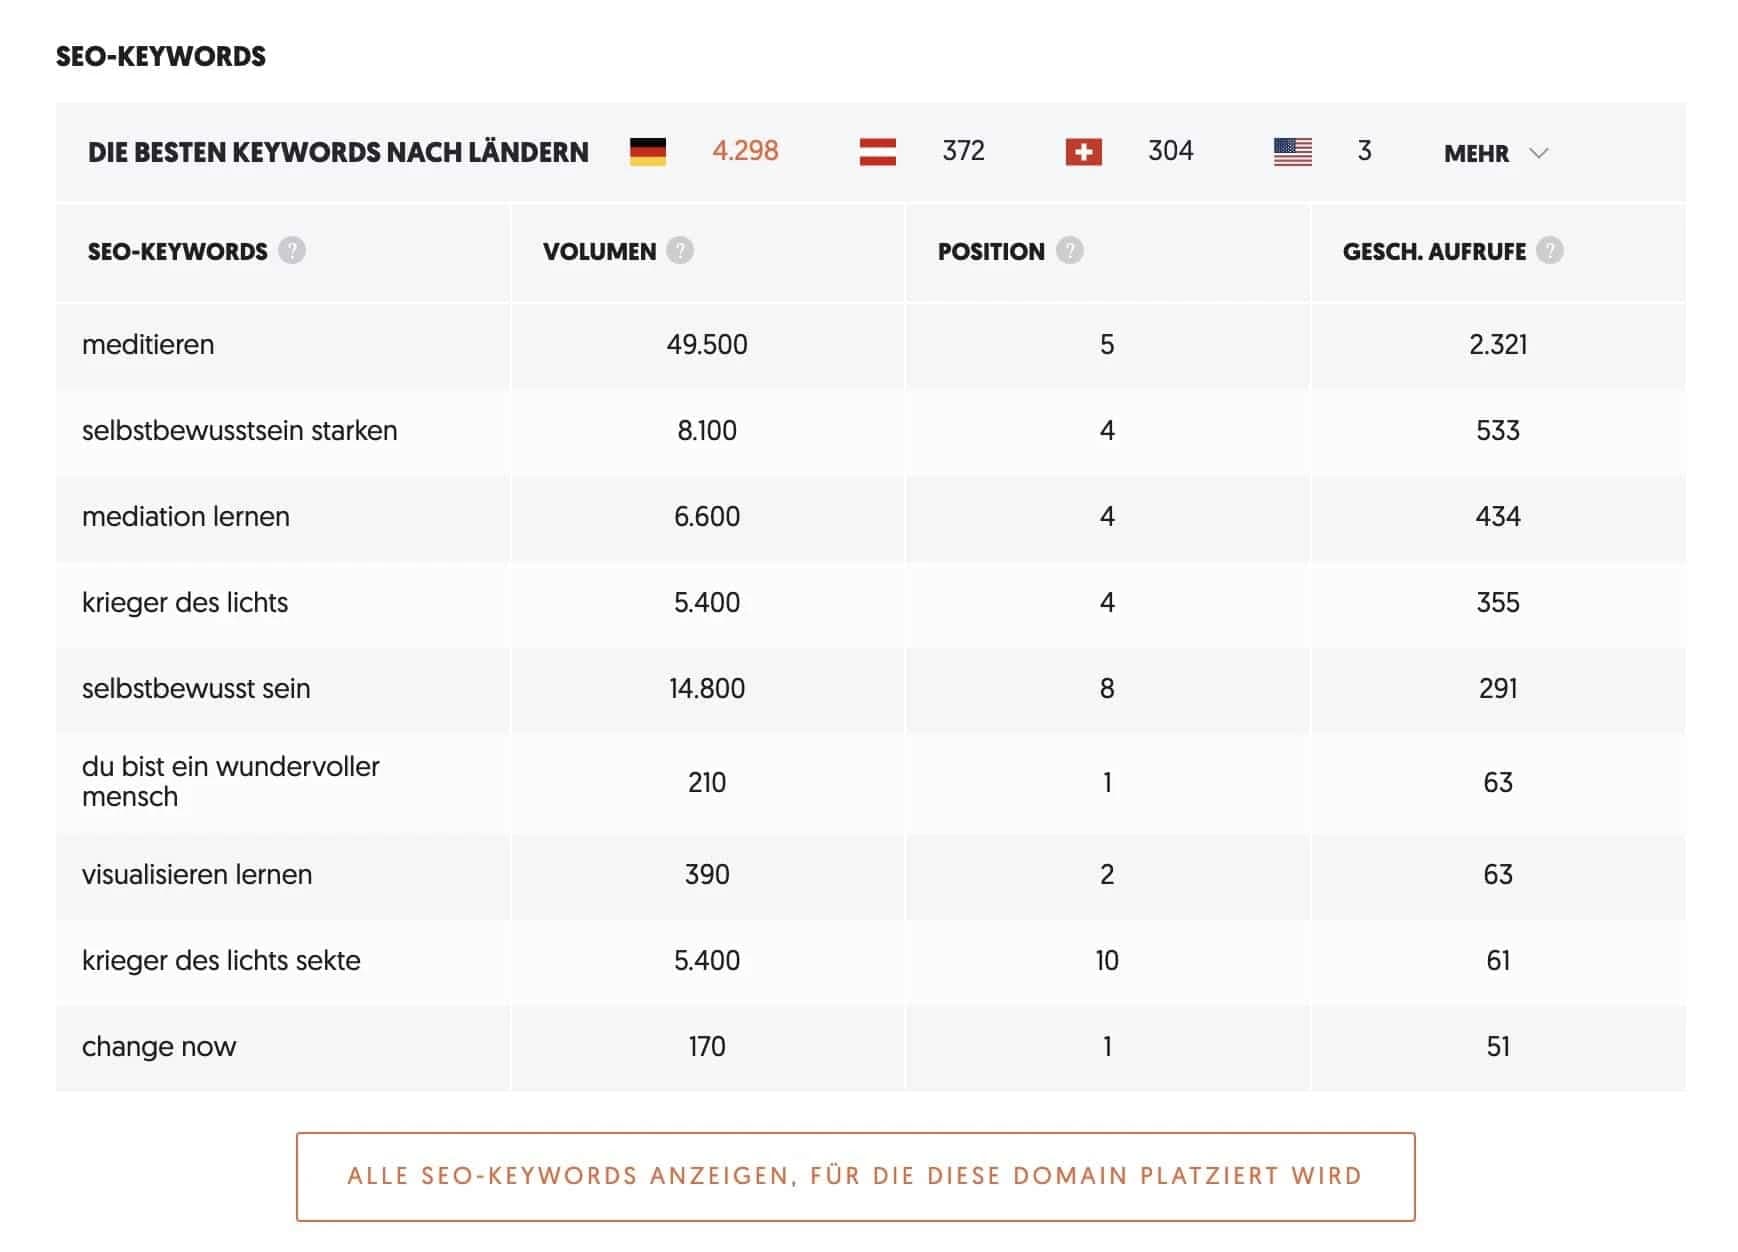Select the German flag country filter

tap(648, 150)
